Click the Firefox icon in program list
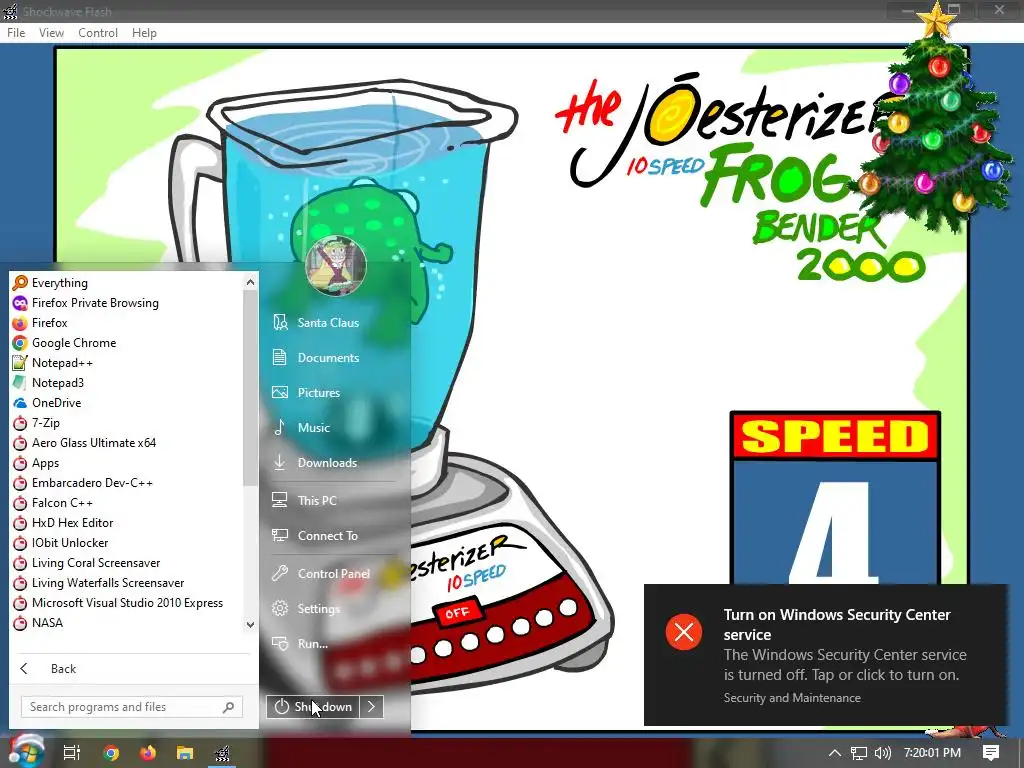 [20, 323]
